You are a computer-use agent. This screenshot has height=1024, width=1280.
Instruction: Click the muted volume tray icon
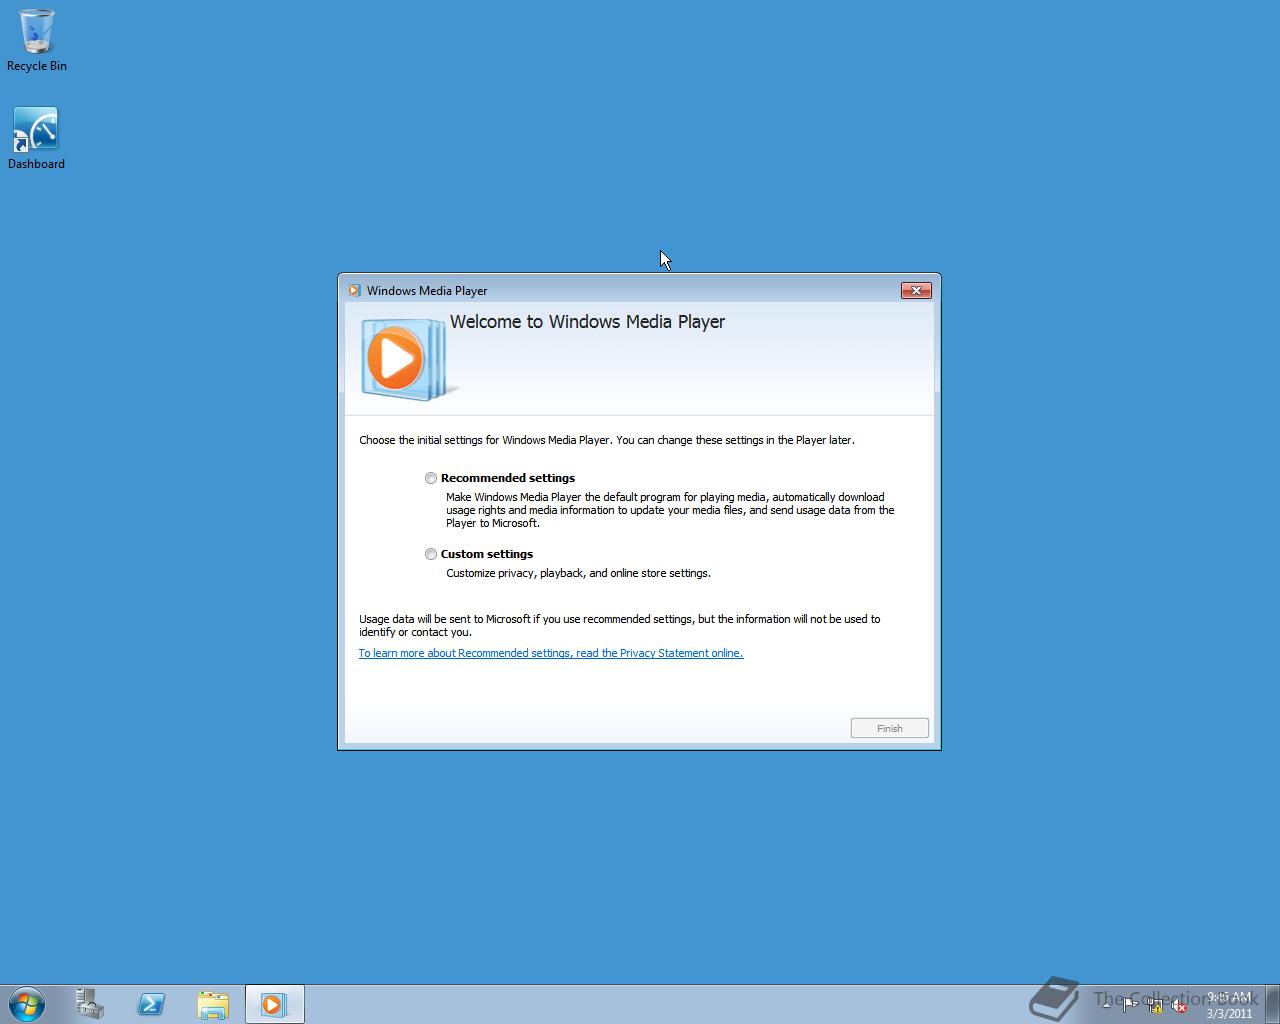[1180, 1005]
